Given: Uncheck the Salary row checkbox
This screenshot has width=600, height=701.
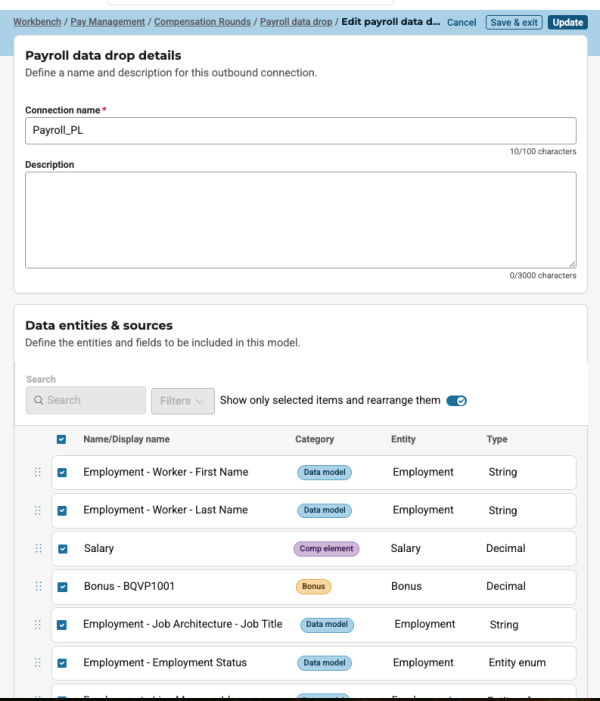Looking at the screenshot, I should [x=62, y=548].
